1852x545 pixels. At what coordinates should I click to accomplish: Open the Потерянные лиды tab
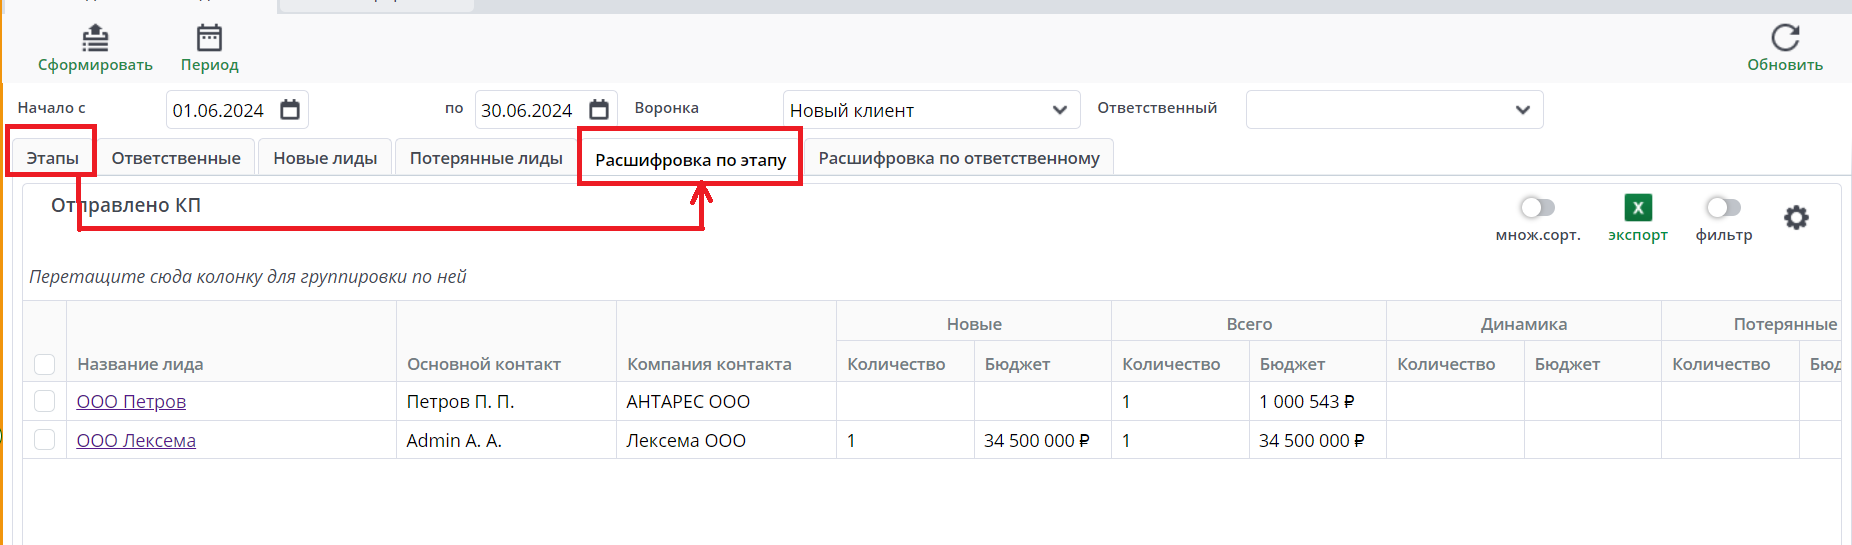486,158
